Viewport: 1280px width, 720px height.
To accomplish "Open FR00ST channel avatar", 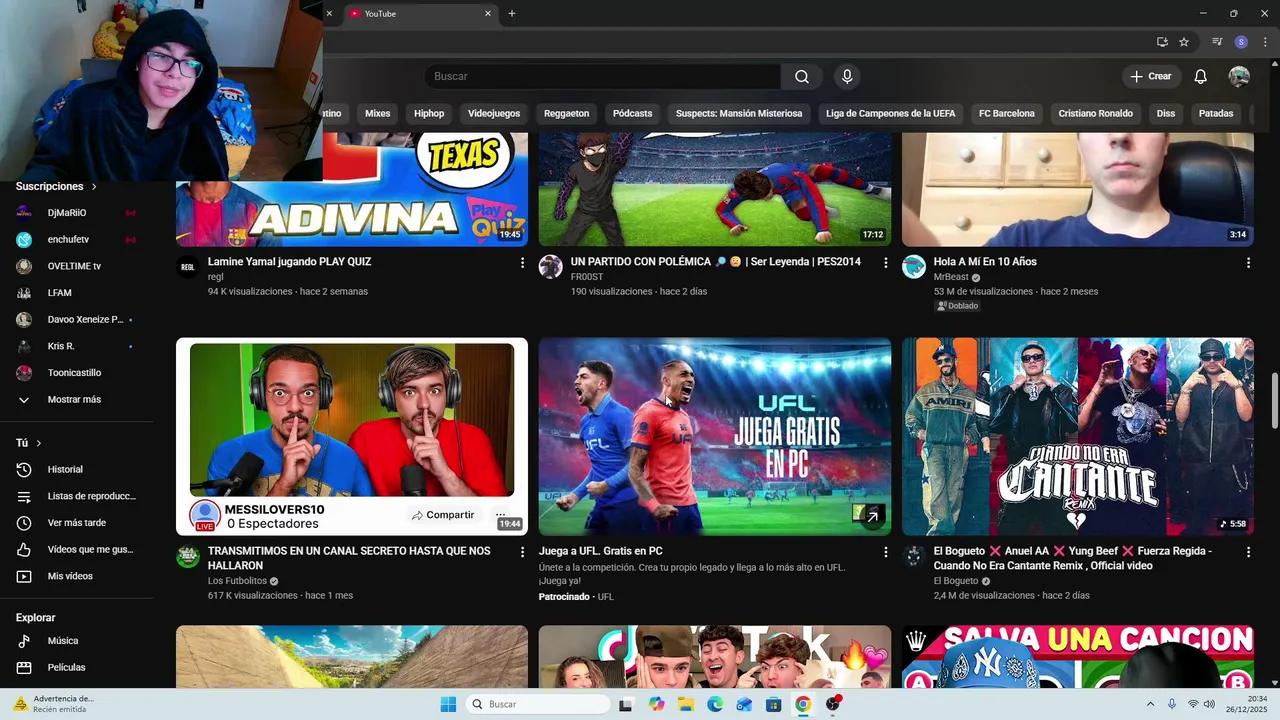I will [x=551, y=266].
